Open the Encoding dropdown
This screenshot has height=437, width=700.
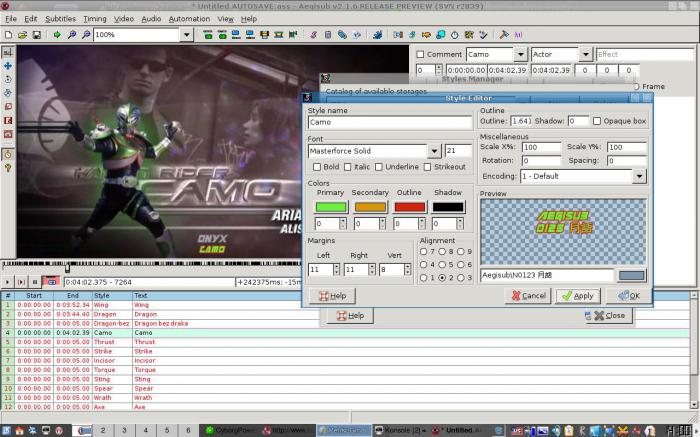[x=639, y=176]
